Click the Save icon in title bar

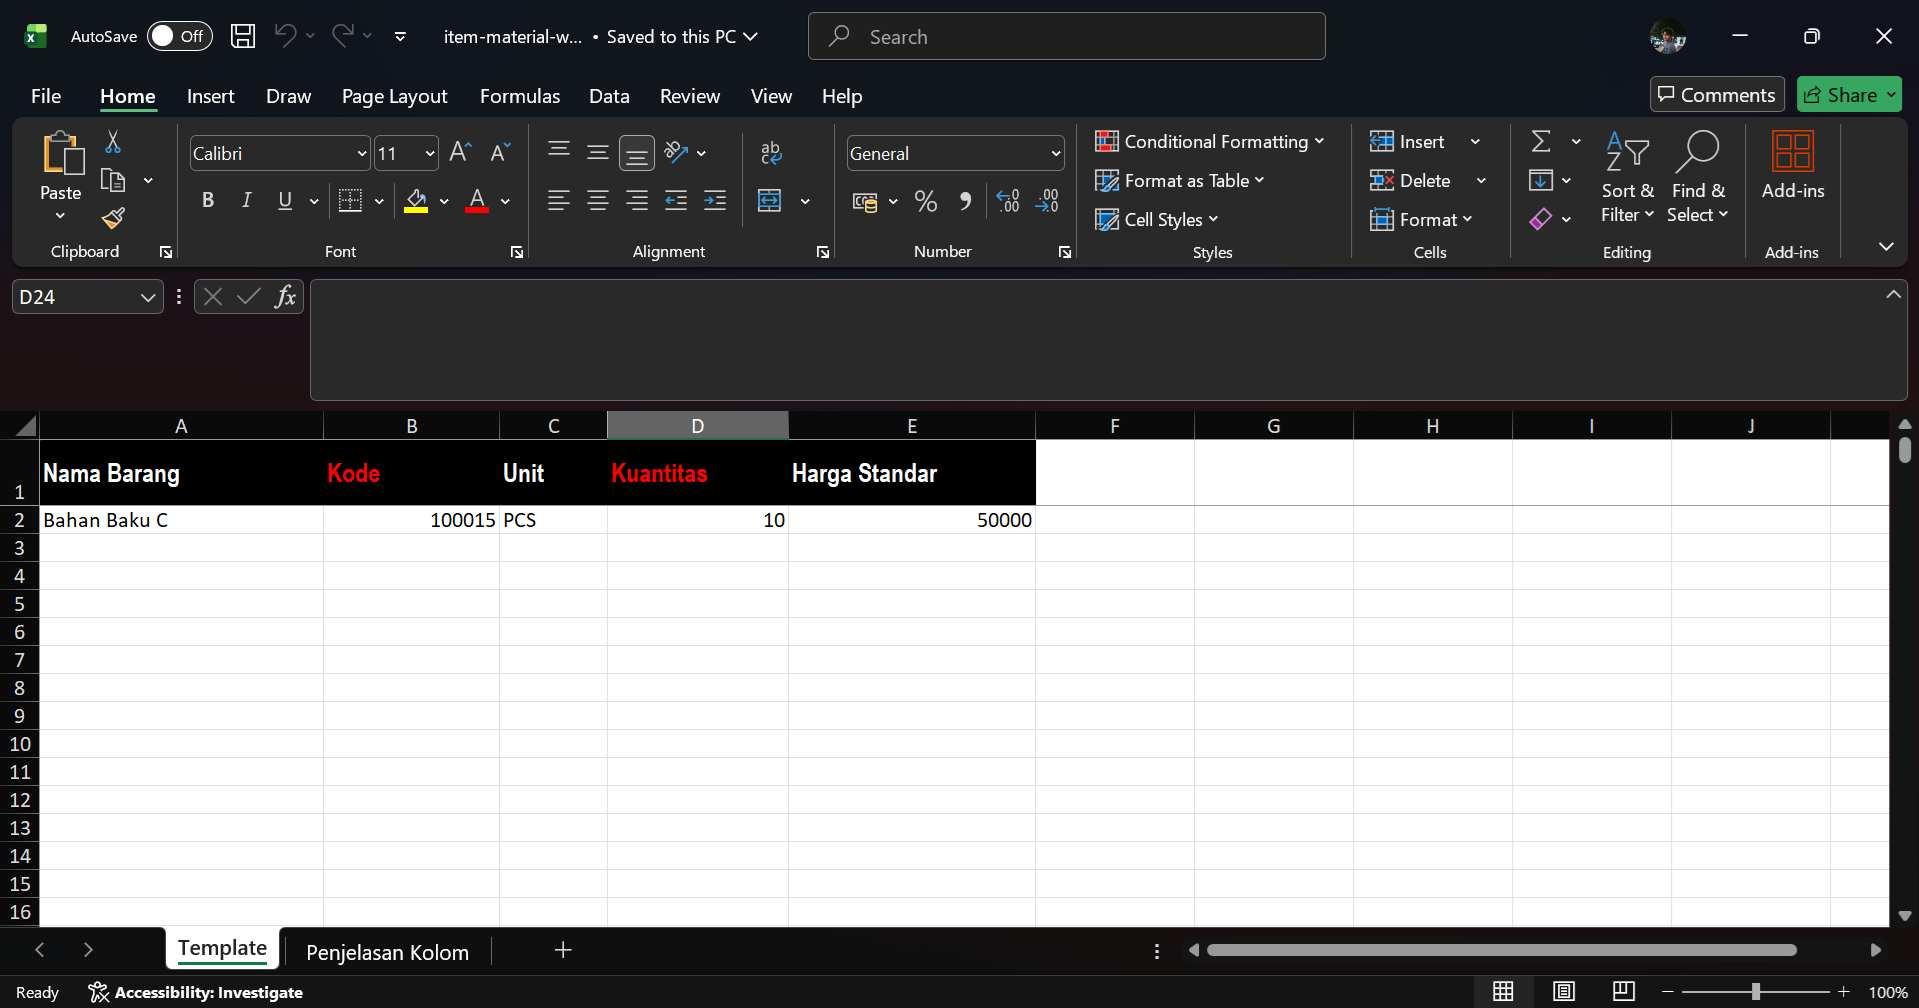tap(242, 37)
